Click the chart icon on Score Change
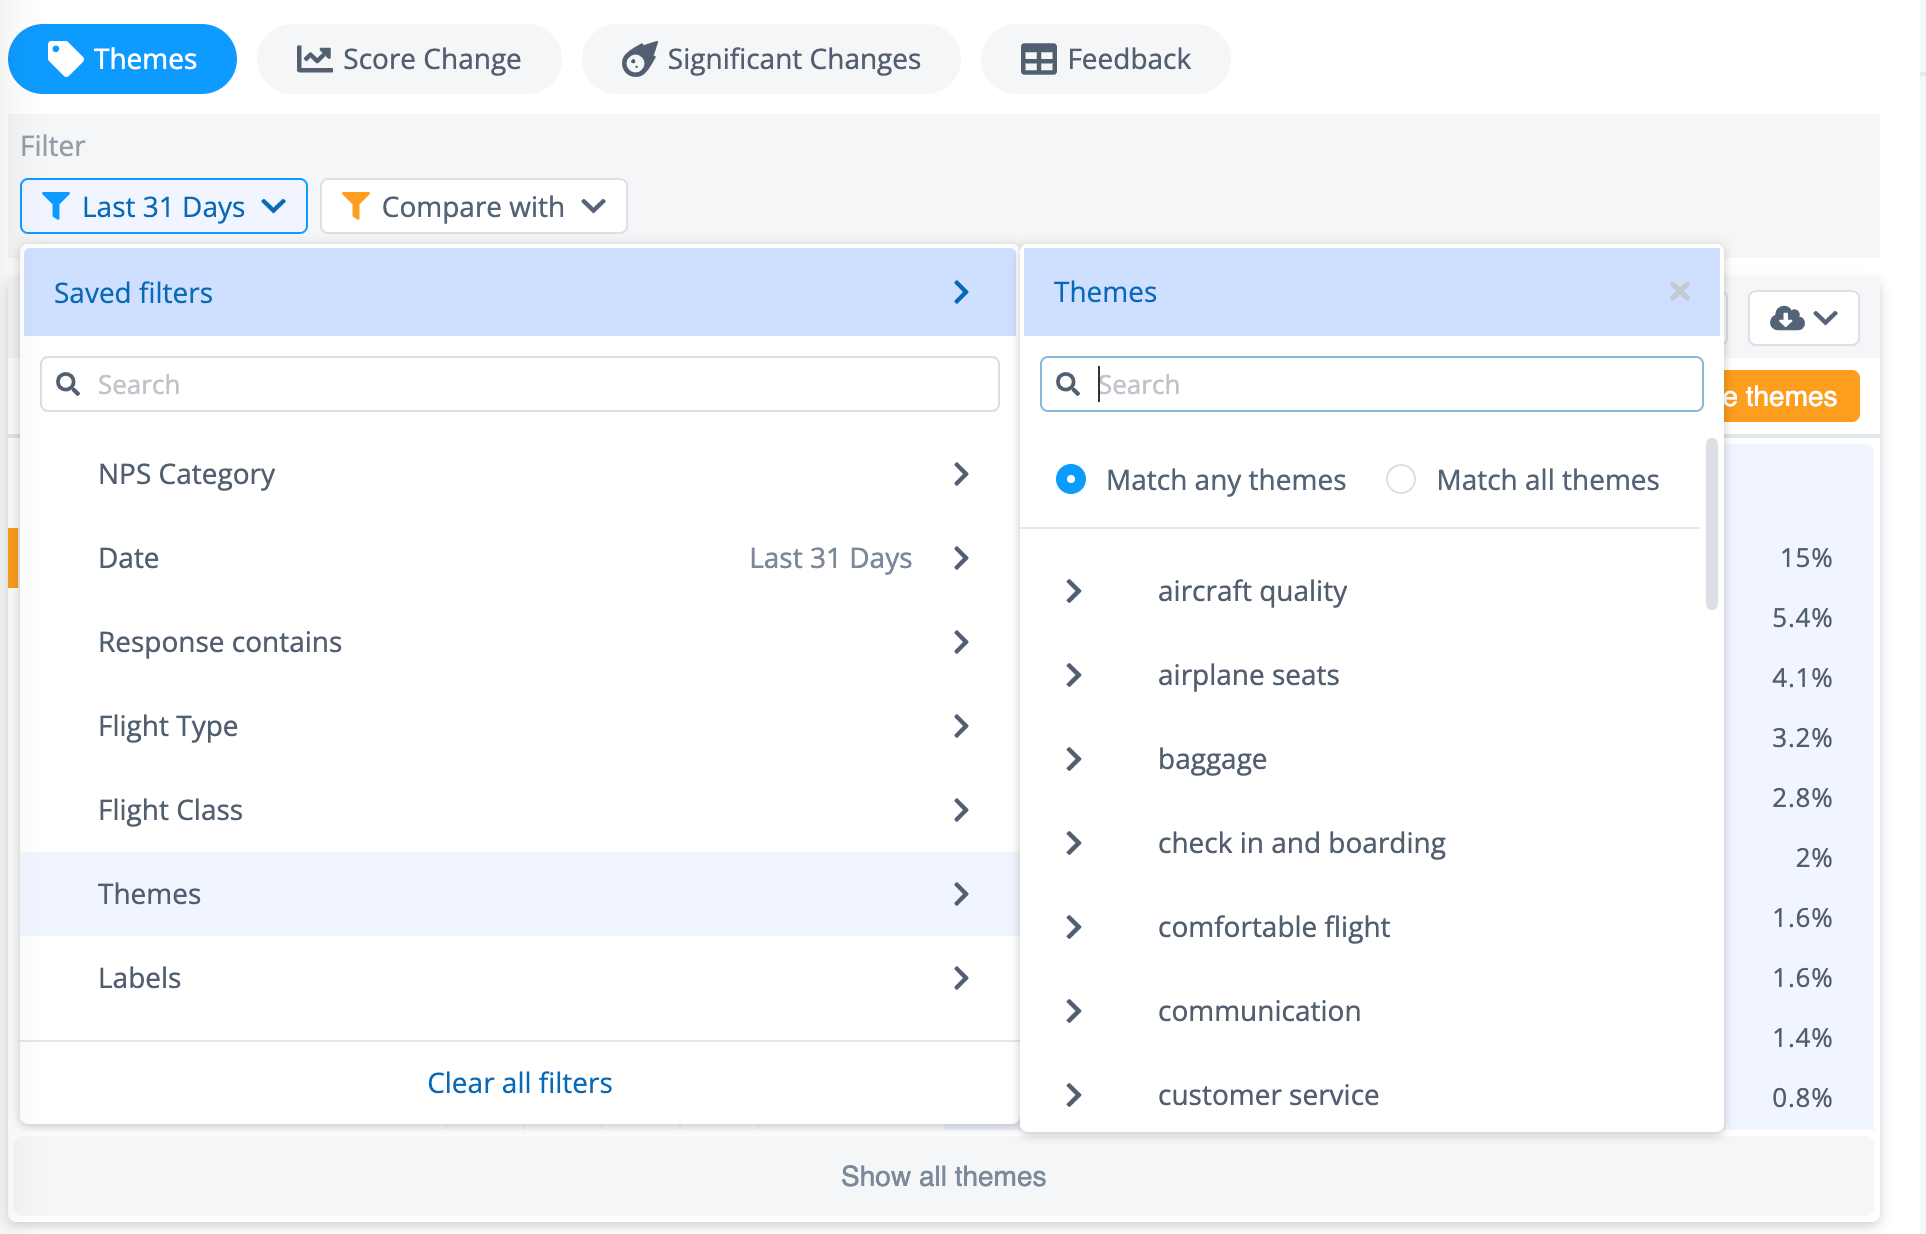 coord(314,59)
